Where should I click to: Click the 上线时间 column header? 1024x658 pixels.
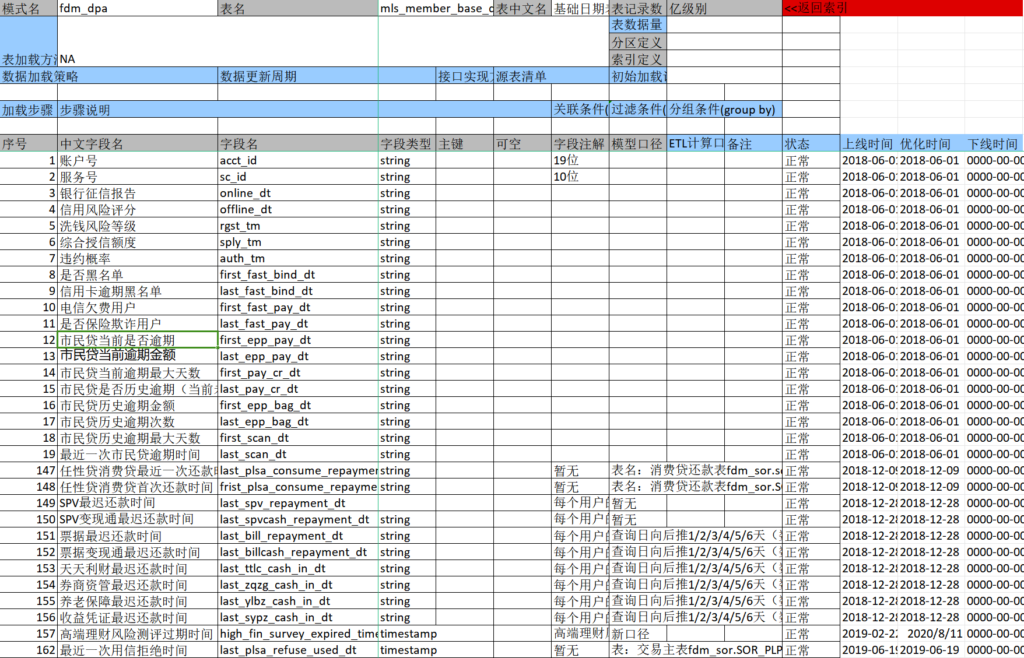point(868,144)
